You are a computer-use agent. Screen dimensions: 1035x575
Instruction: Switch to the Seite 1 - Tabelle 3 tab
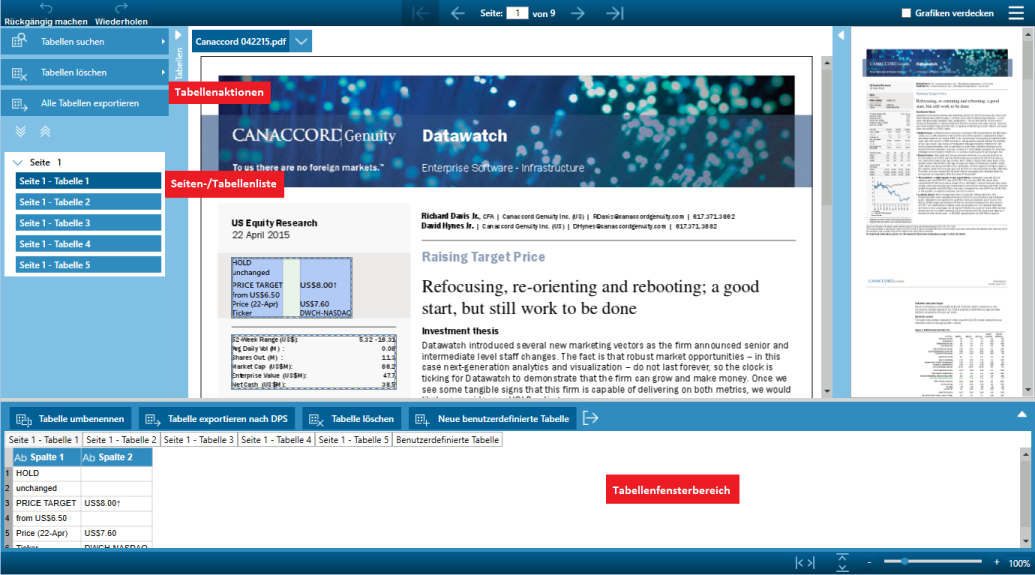[x=198, y=439]
